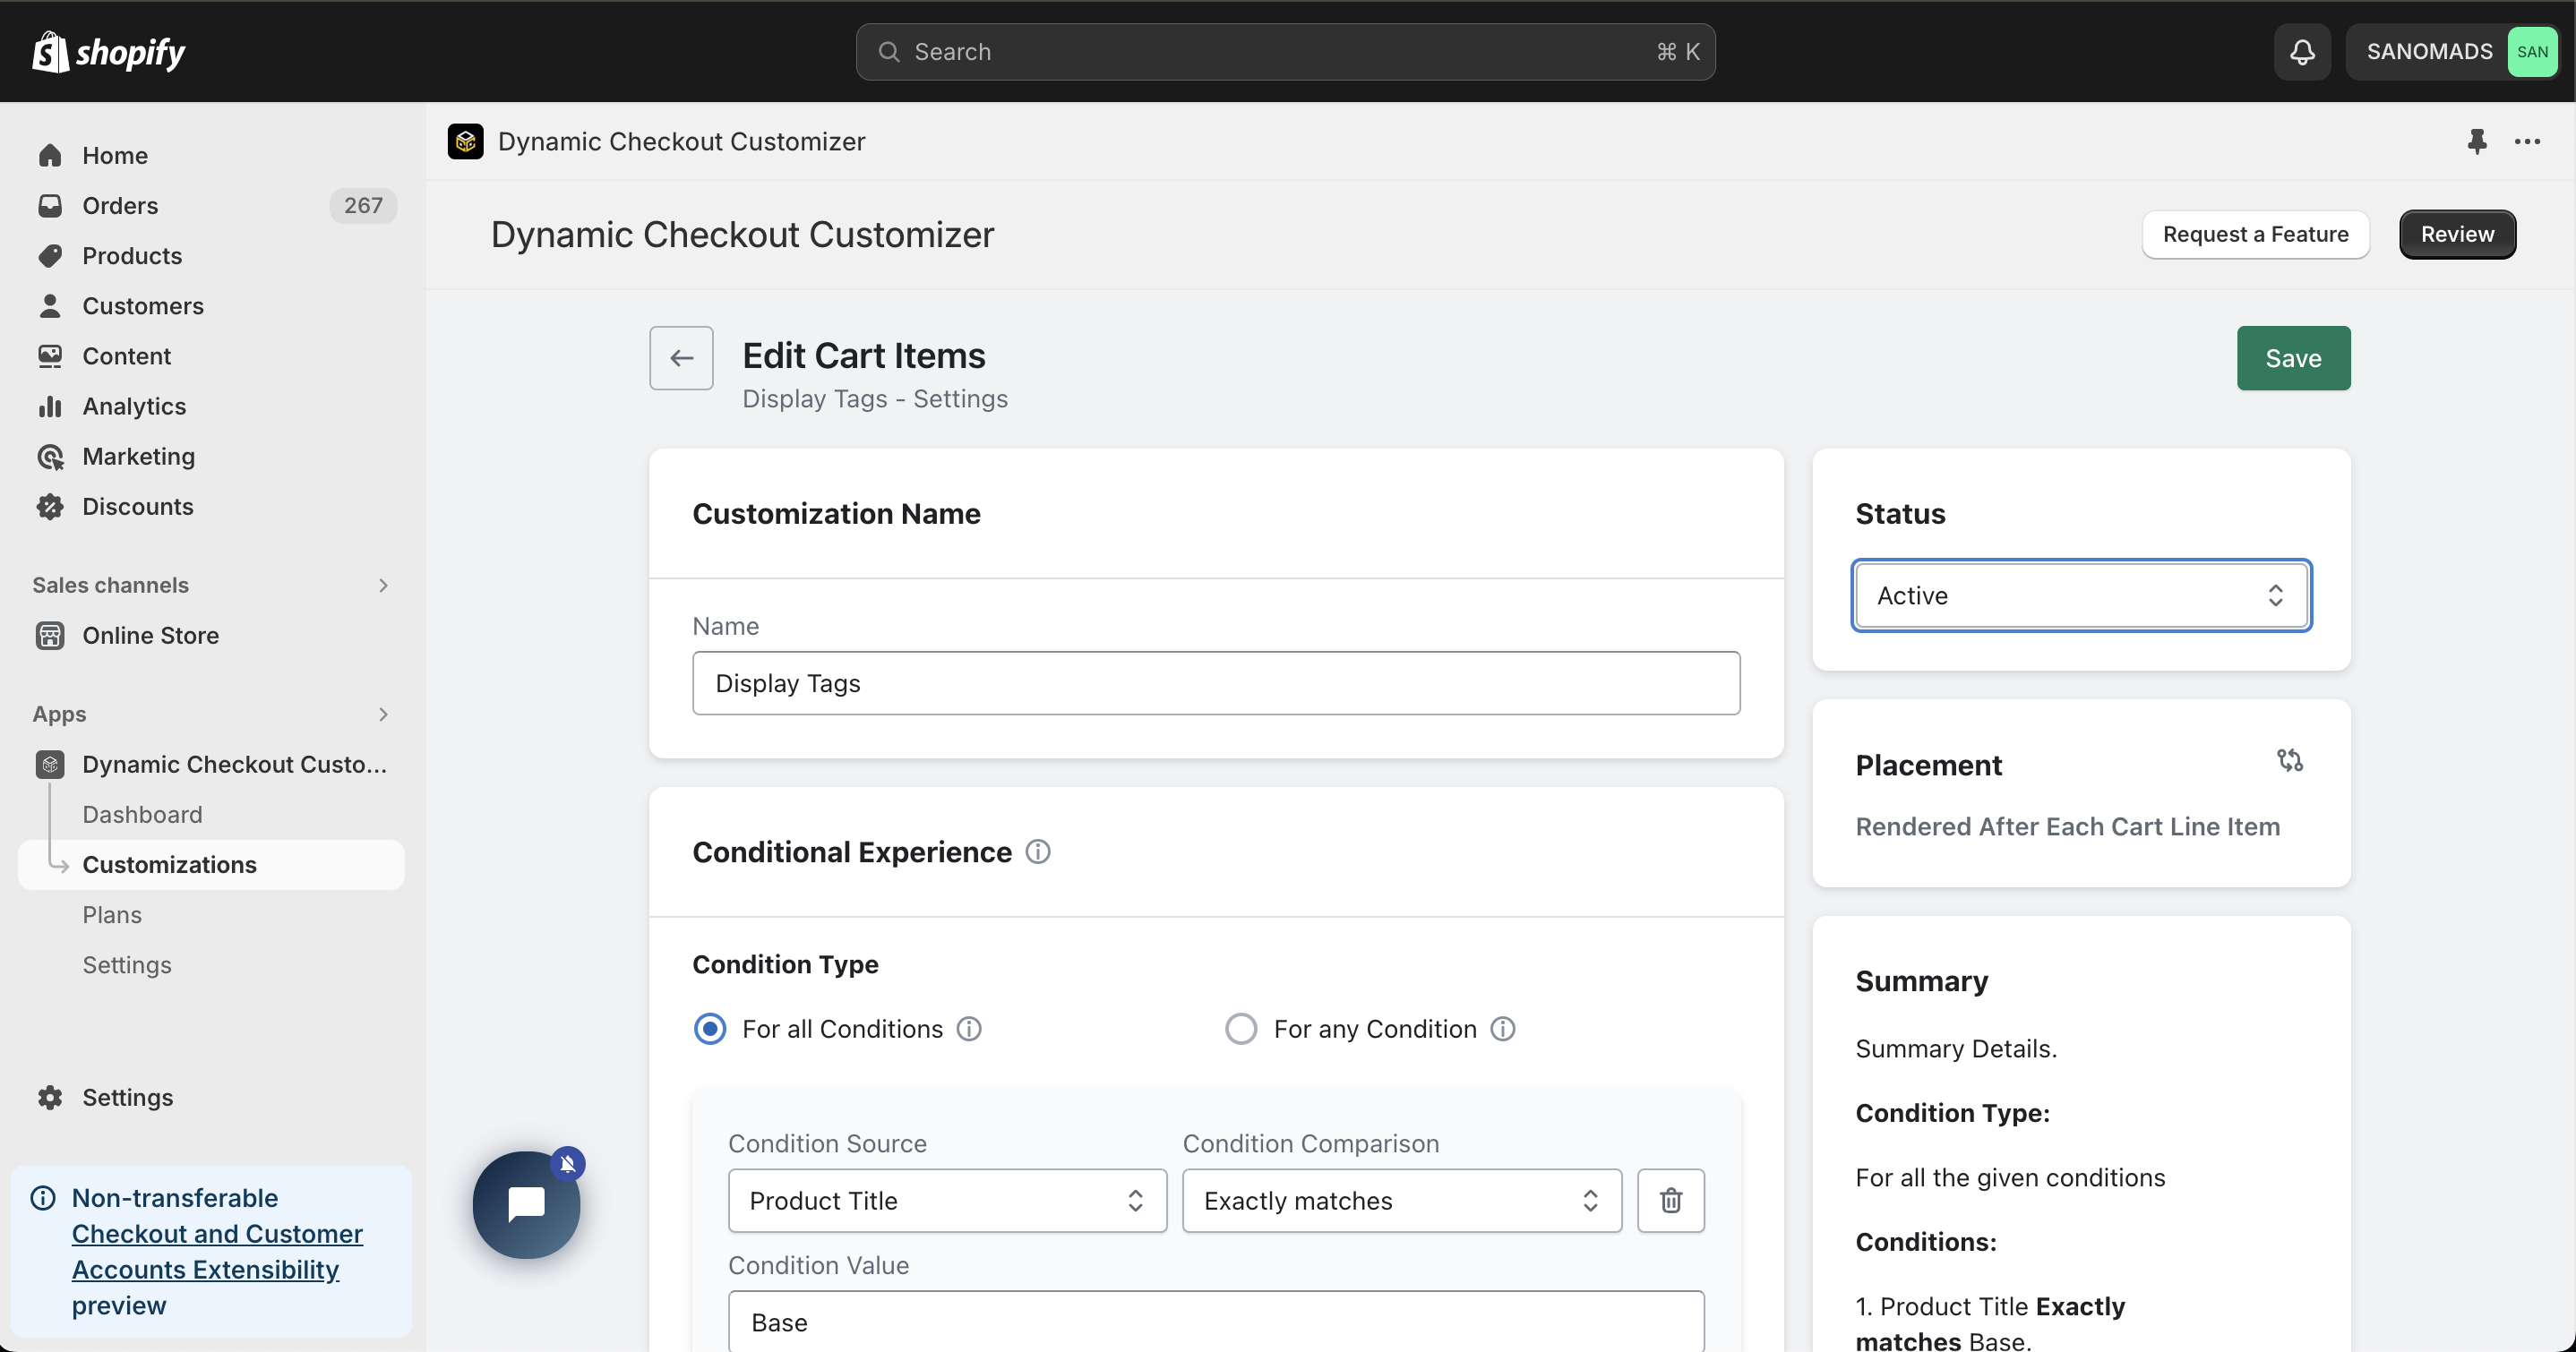Click the Home icon in sidebar
The height and width of the screenshot is (1352, 2576).
pyautogui.click(x=50, y=155)
